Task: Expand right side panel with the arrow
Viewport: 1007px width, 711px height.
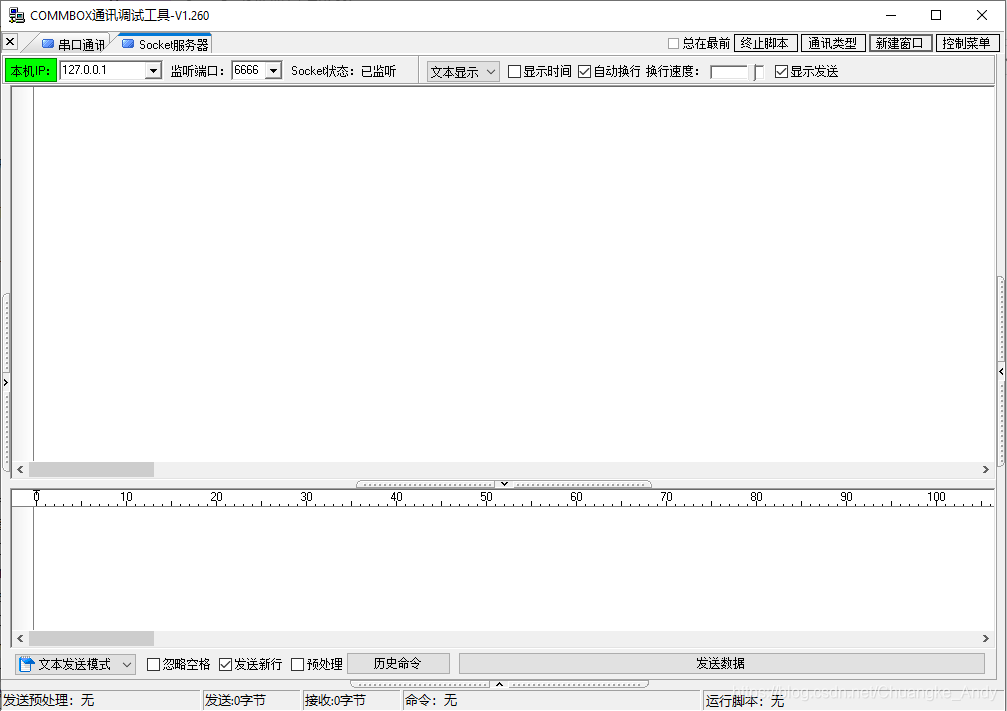Action: pyautogui.click(x=1001, y=371)
